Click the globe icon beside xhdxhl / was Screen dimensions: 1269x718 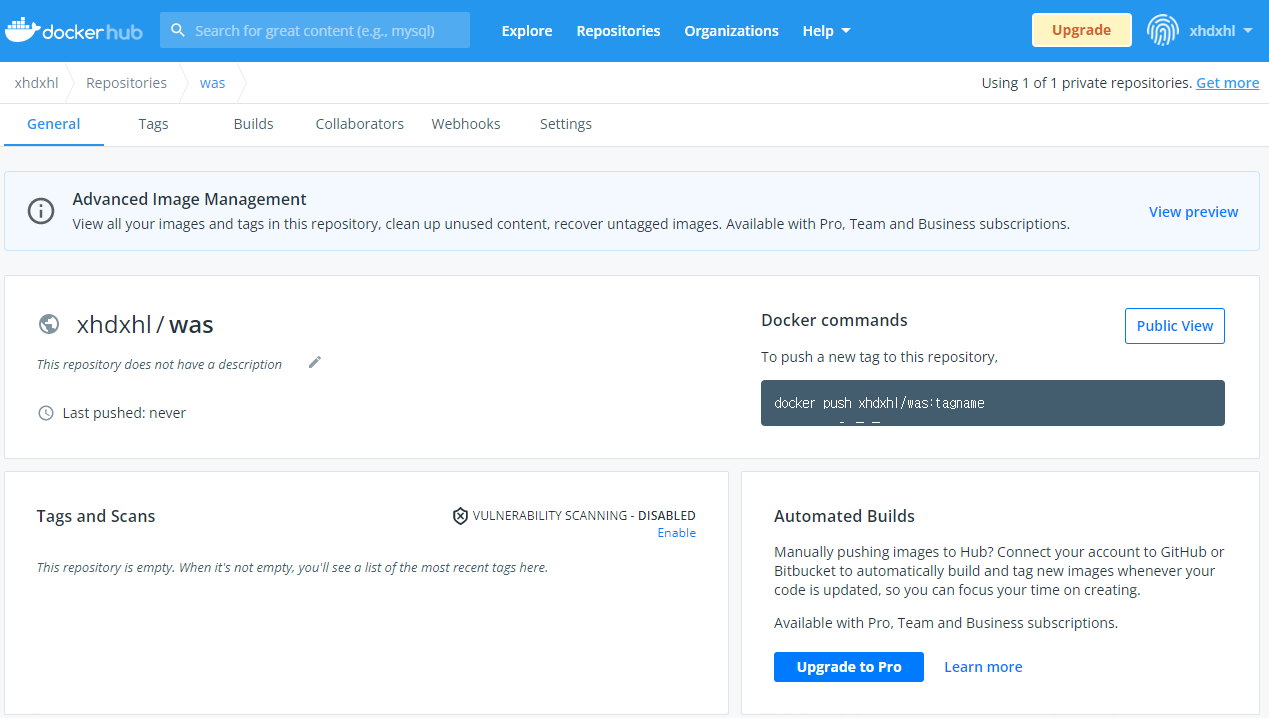(x=48, y=324)
